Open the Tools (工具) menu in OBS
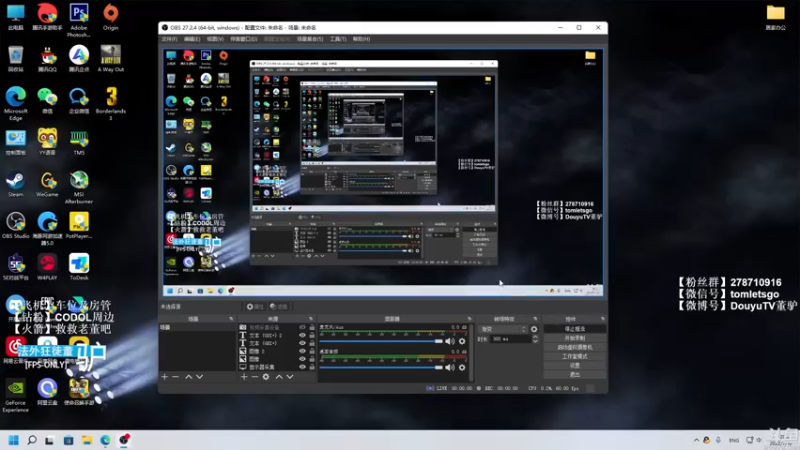Screen dimensions: 800x450 coord(338,39)
